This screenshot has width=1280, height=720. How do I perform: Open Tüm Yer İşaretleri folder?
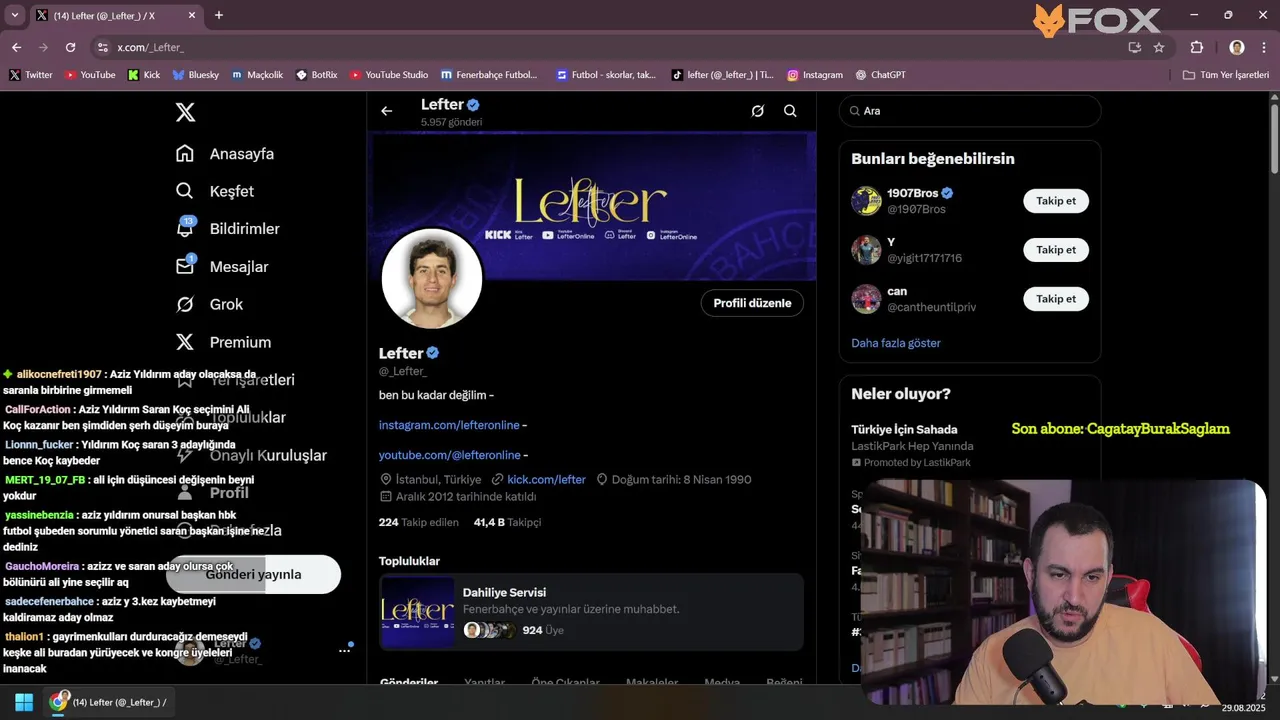(x=1226, y=75)
